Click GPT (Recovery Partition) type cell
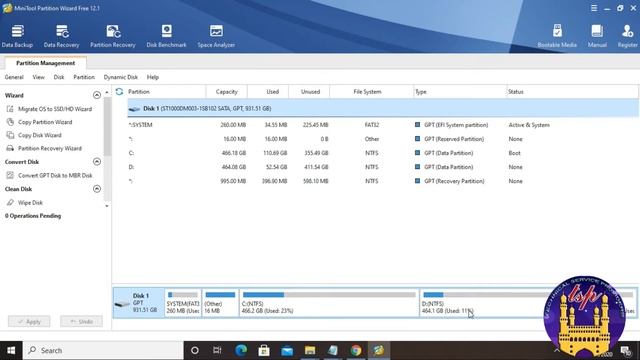Viewport: 640px width, 360px height. (x=454, y=181)
